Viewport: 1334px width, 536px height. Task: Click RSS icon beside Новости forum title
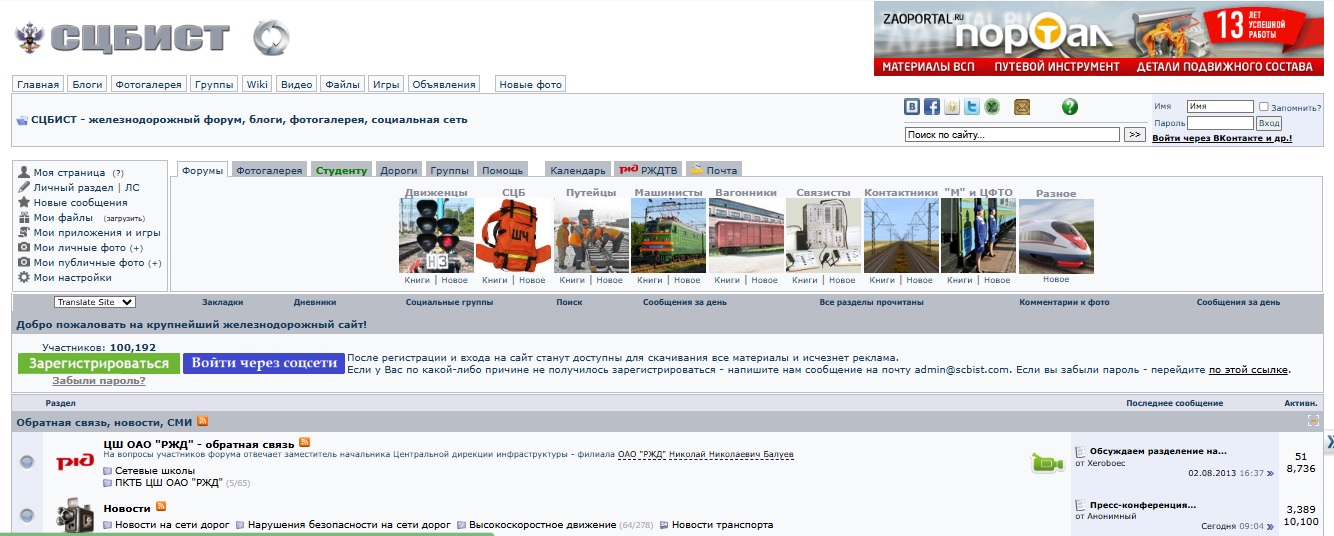161,508
